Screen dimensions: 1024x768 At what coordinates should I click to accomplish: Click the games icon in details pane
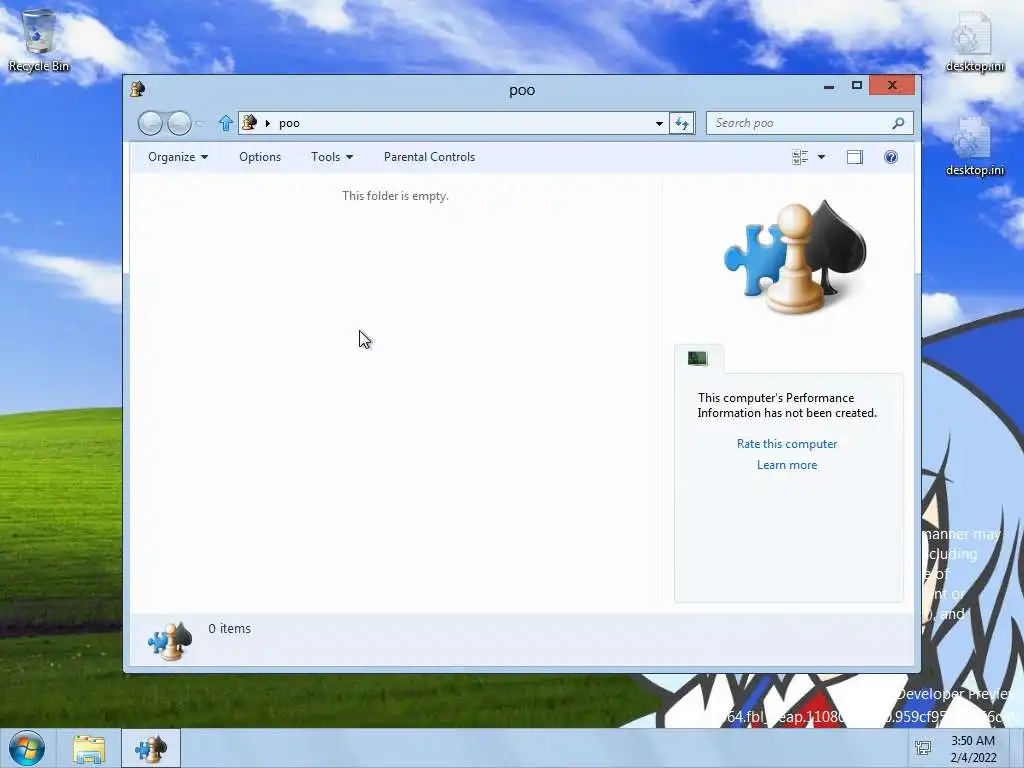pos(170,641)
